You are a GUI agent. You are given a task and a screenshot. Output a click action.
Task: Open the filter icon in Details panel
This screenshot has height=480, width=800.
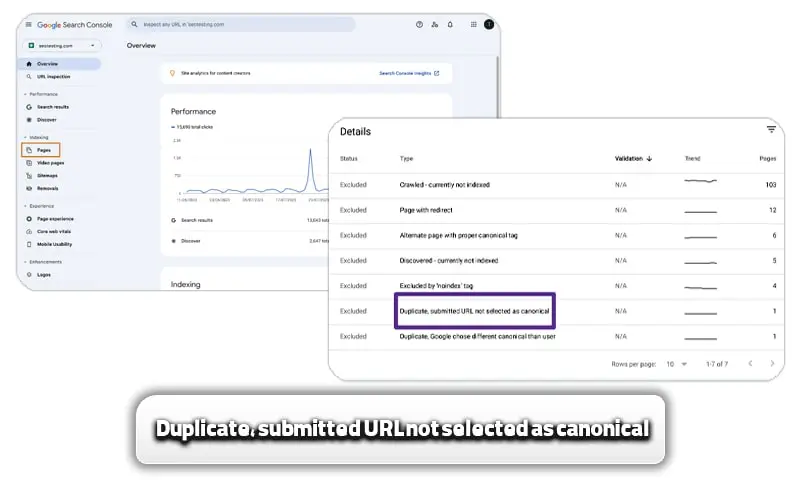click(771, 130)
